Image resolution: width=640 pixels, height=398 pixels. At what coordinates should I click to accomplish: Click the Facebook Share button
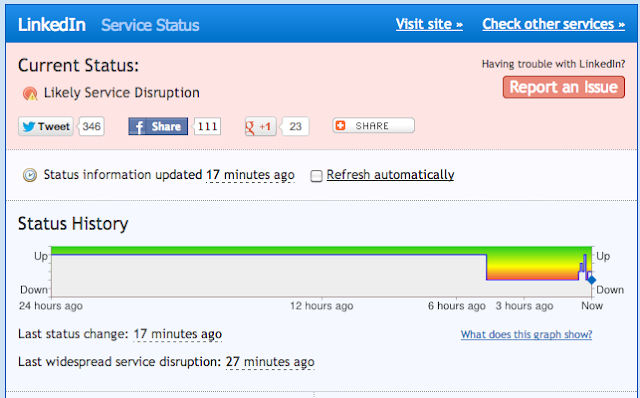click(158, 127)
